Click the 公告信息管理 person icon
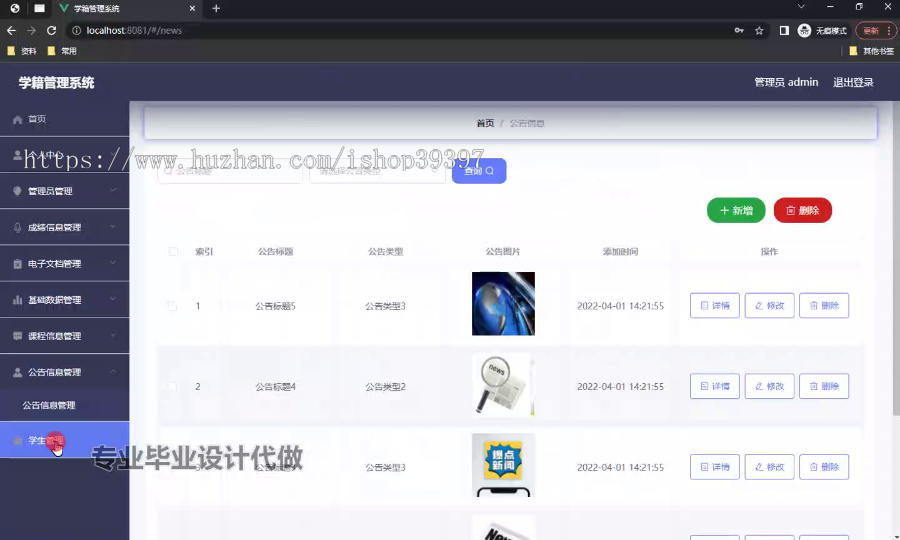This screenshot has width=900, height=540. [x=17, y=372]
